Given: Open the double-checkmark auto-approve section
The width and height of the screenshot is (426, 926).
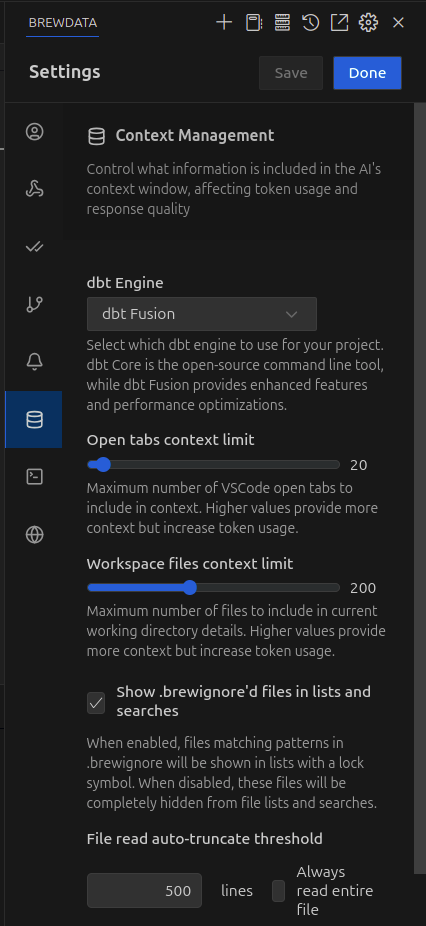Looking at the screenshot, I should [34, 247].
